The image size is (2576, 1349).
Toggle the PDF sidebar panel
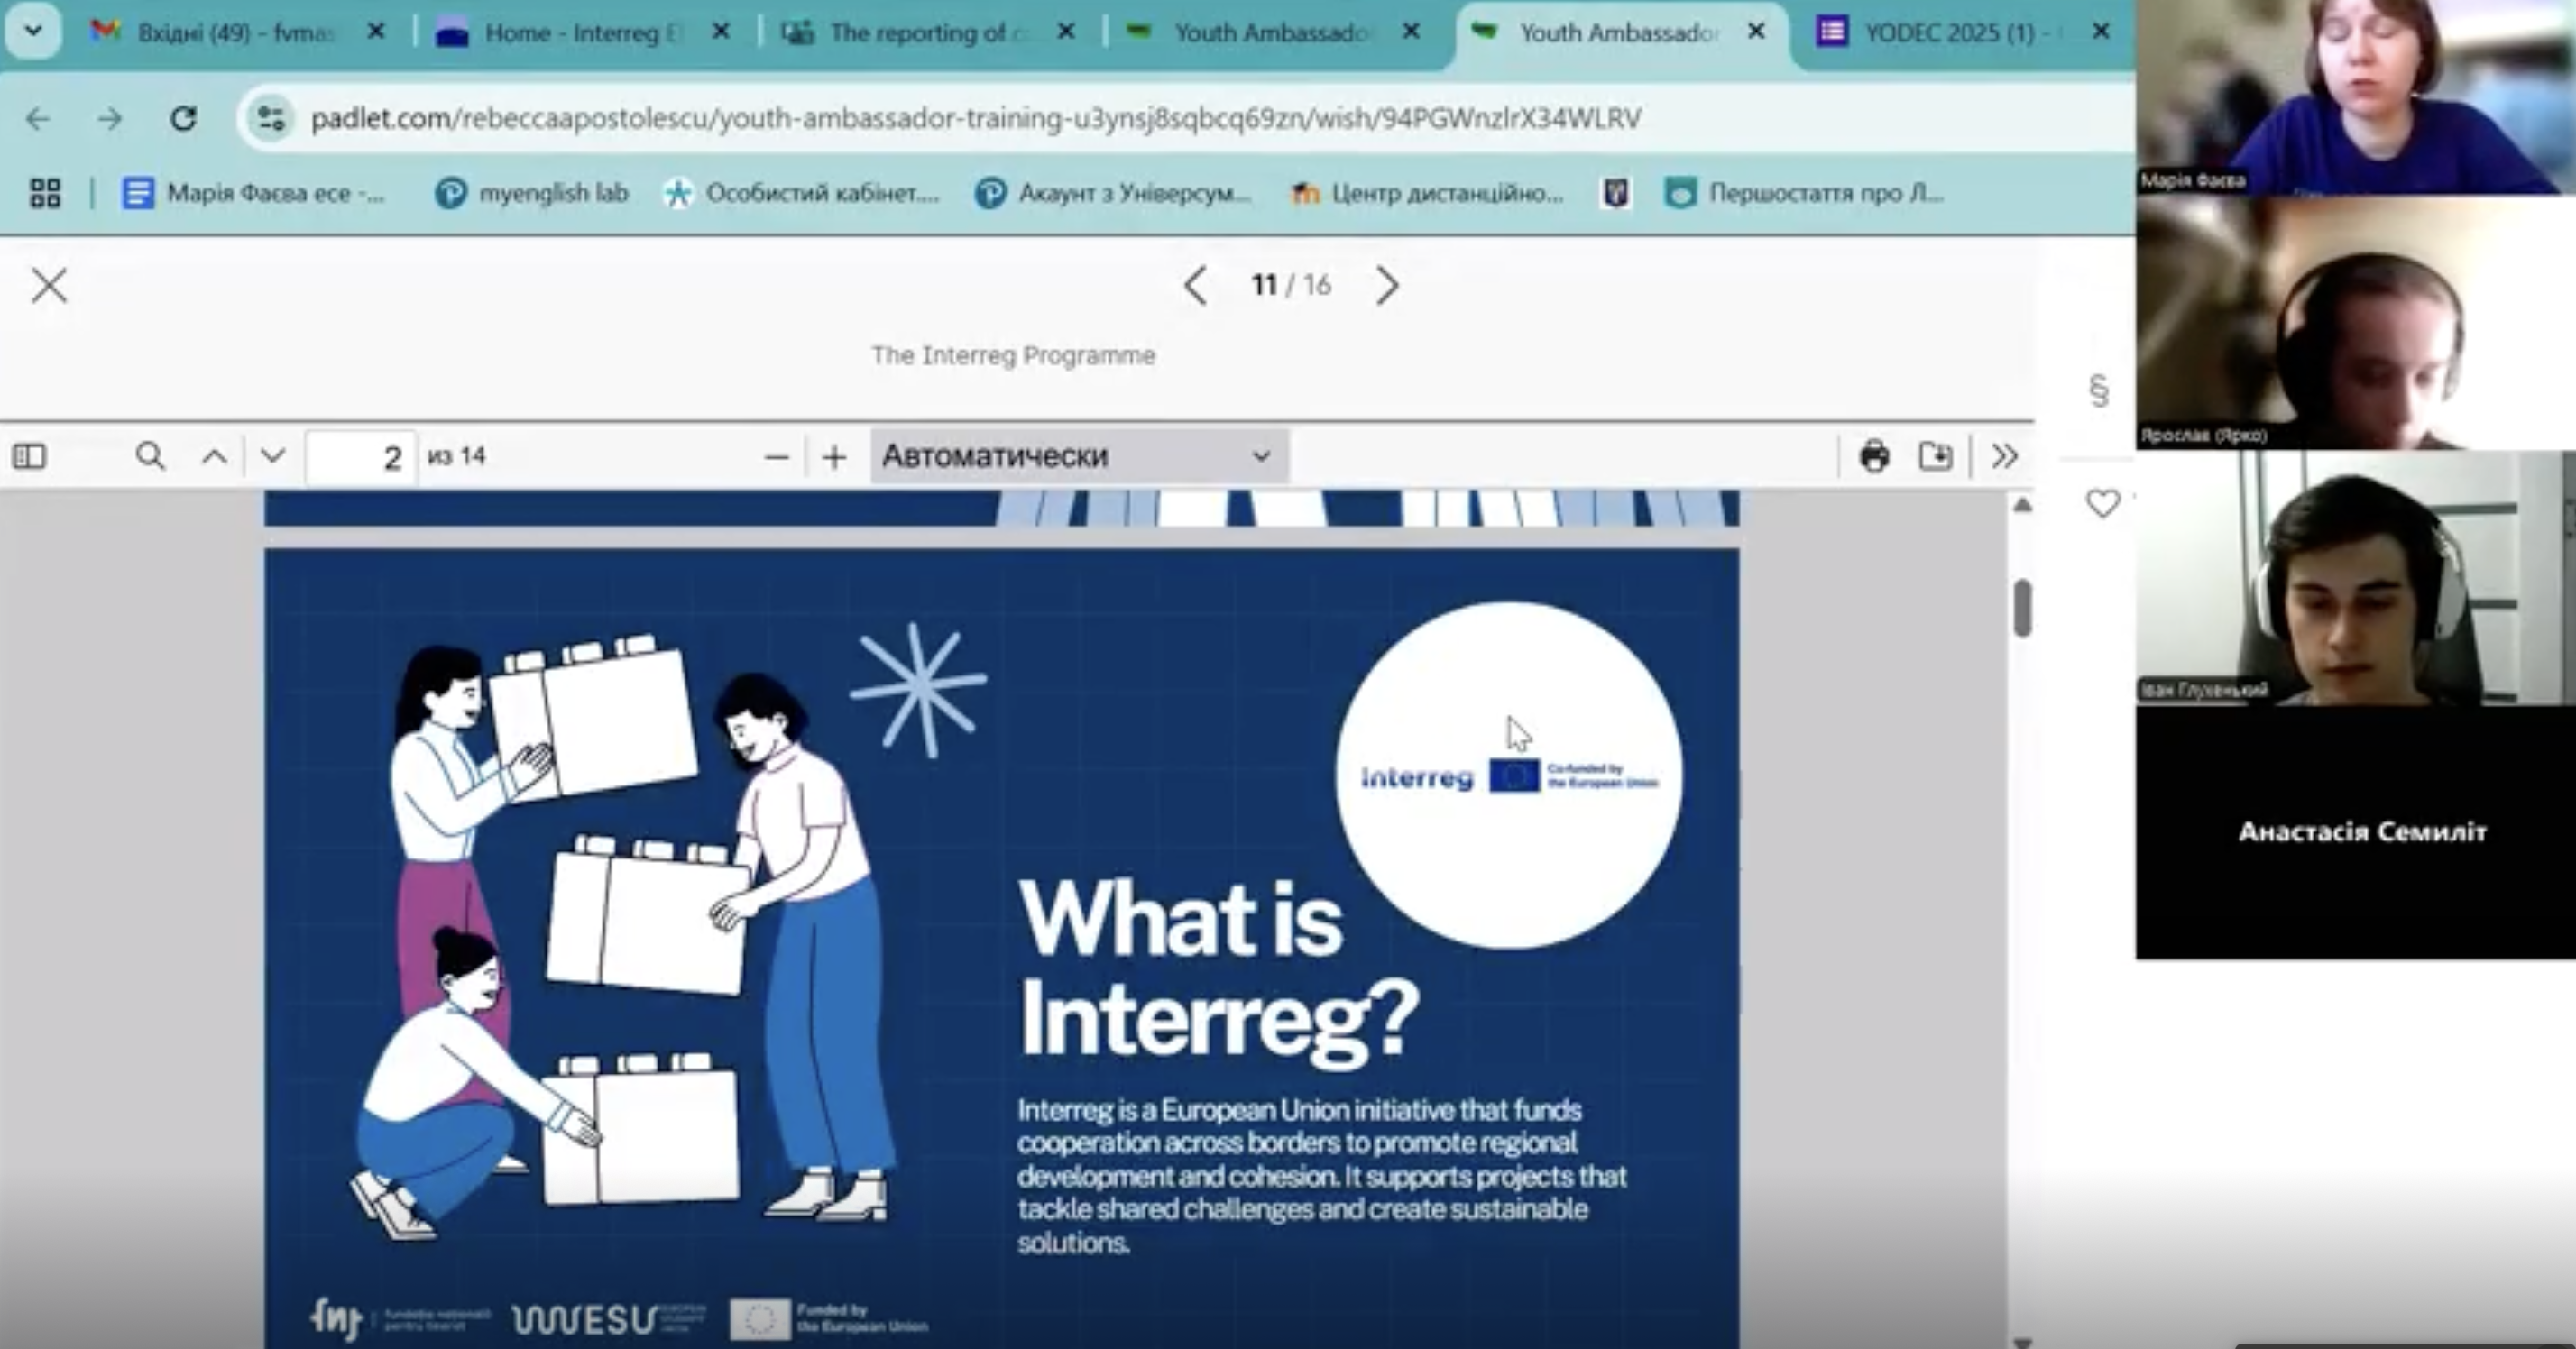[29, 457]
